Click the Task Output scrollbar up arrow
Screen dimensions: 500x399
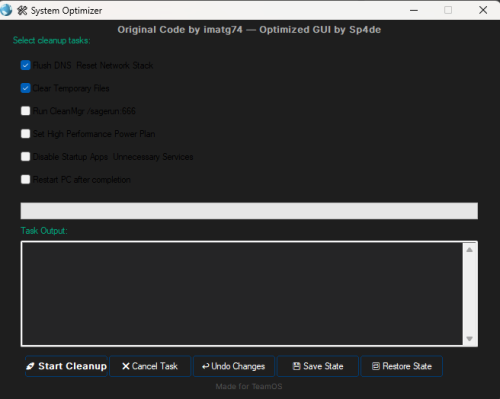[x=469, y=250]
